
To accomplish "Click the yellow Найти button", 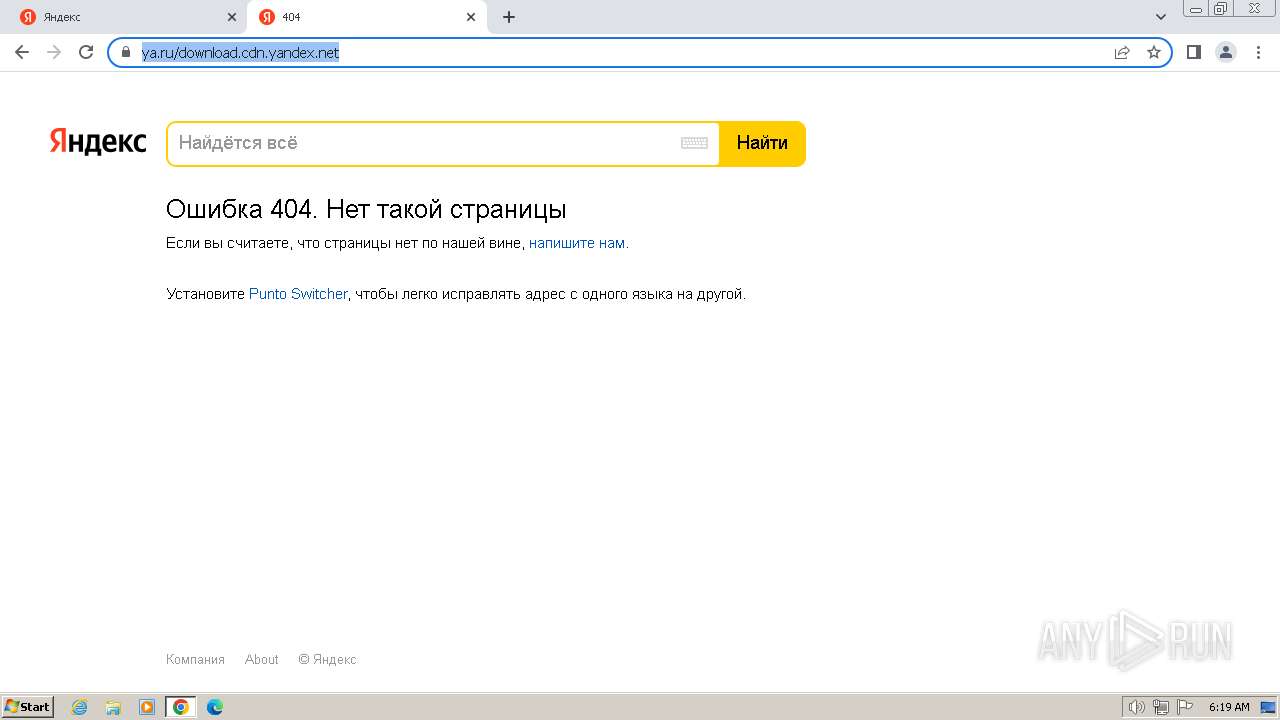I will pos(762,143).
